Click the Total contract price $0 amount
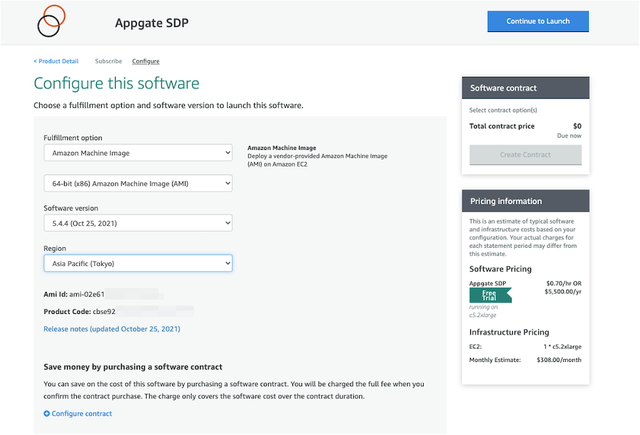This screenshot has width=640, height=435. [577, 126]
